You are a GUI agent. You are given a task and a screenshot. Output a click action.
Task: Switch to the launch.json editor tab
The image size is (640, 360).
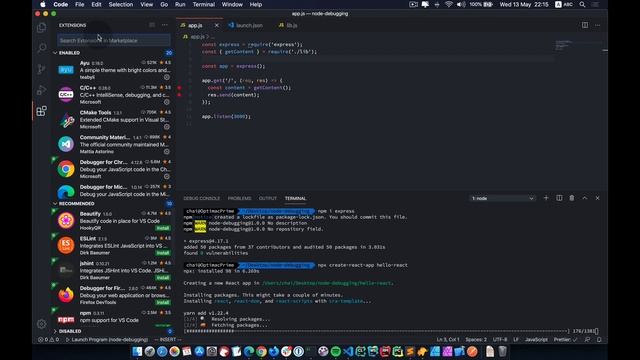pos(249,25)
